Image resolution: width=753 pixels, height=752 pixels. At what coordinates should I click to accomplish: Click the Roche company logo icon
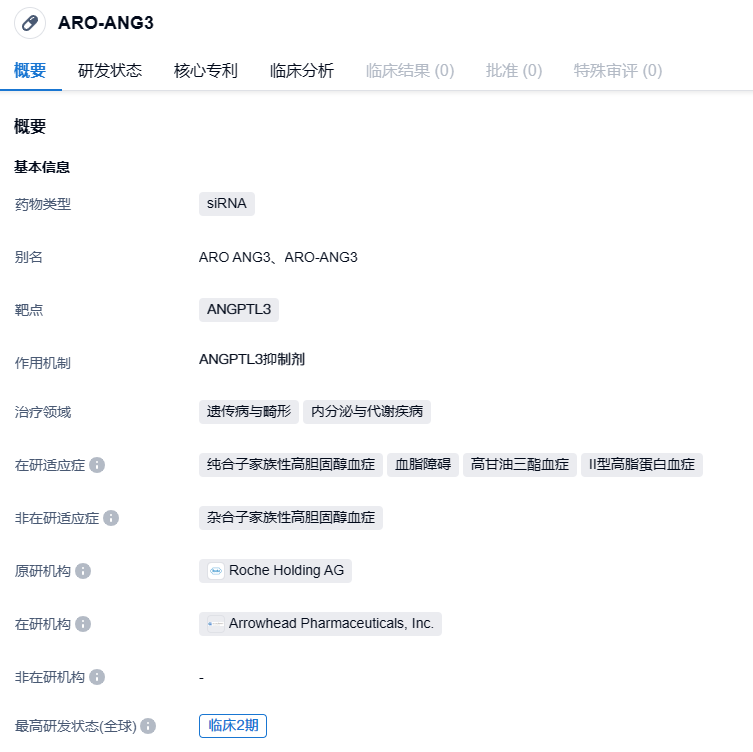216,571
